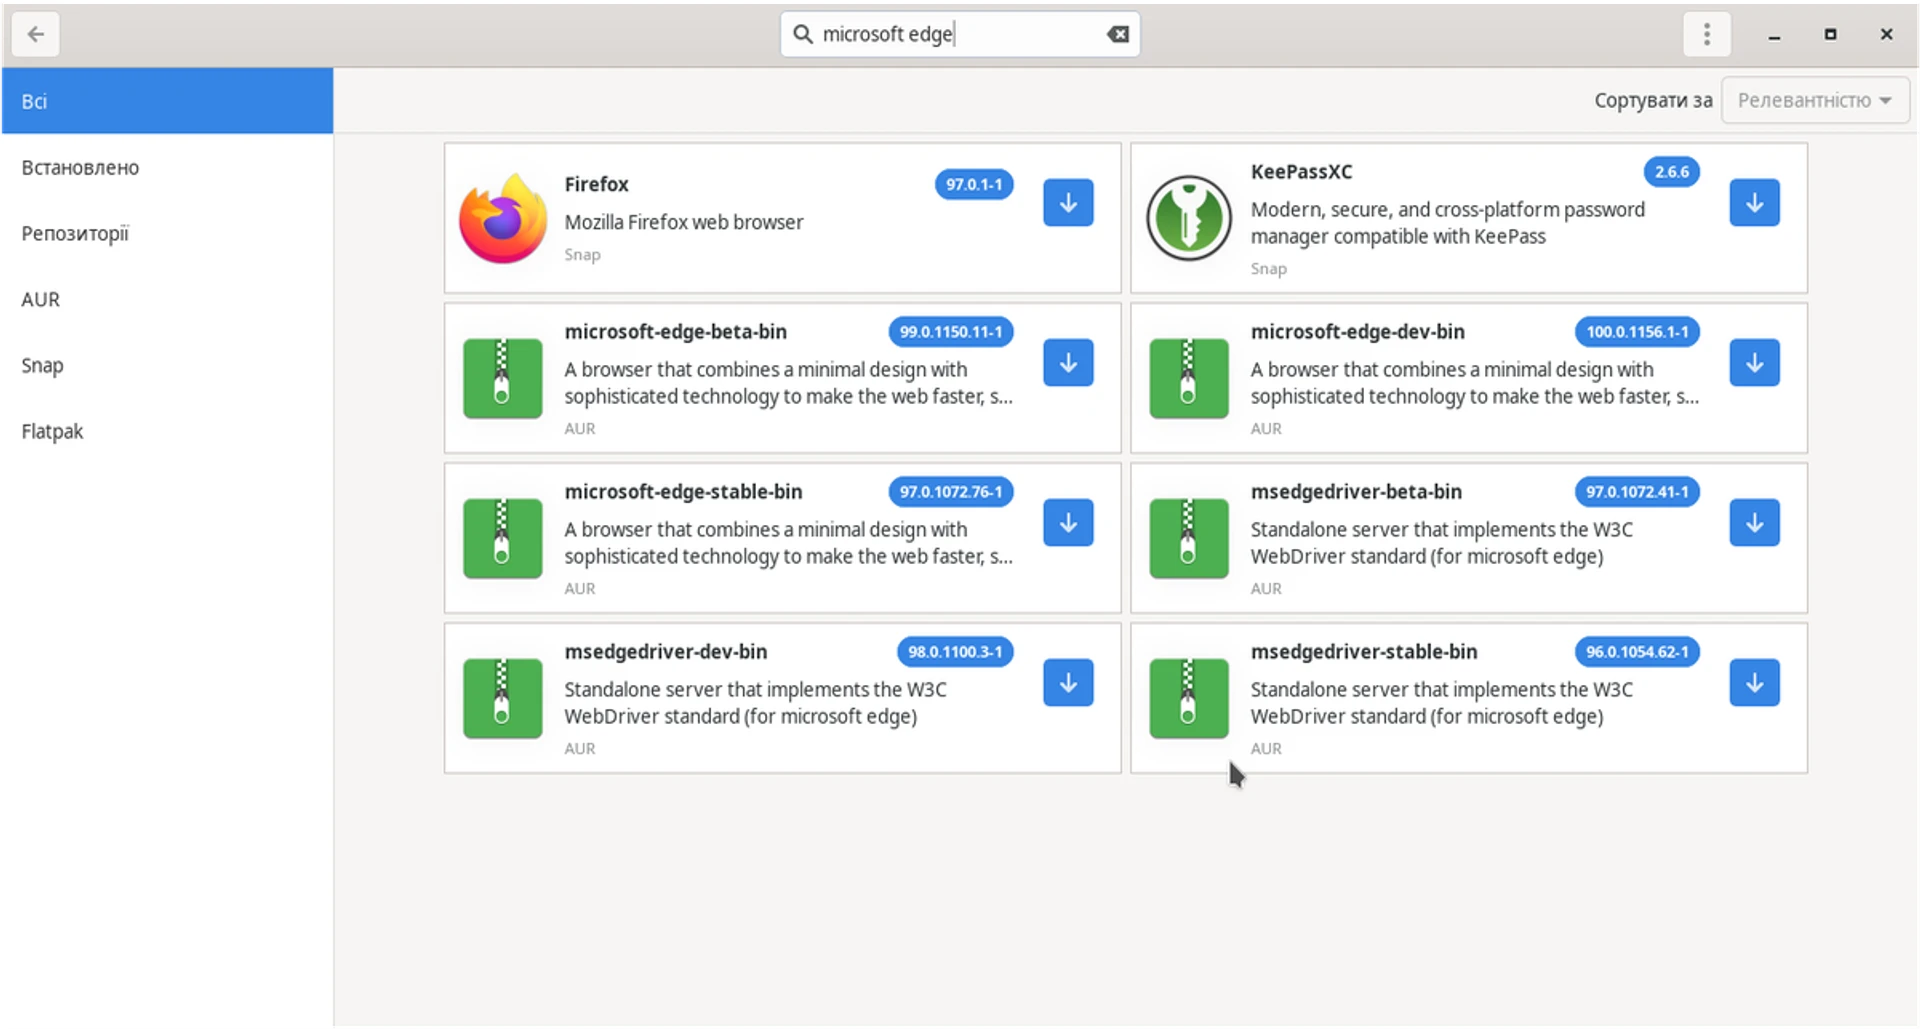Click AUR label under microsoft-edge-stable-bin
Screen dimensions: 1920x1029
coord(580,589)
